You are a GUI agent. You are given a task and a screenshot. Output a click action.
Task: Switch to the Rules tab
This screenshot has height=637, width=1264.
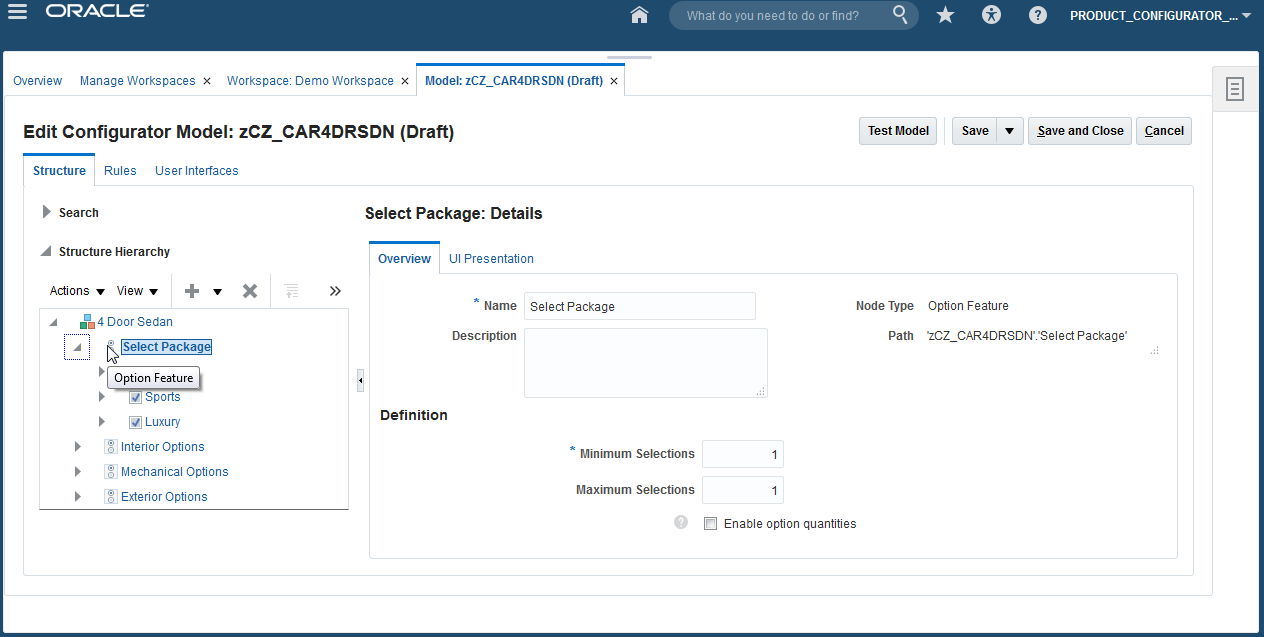coord(120,170)
